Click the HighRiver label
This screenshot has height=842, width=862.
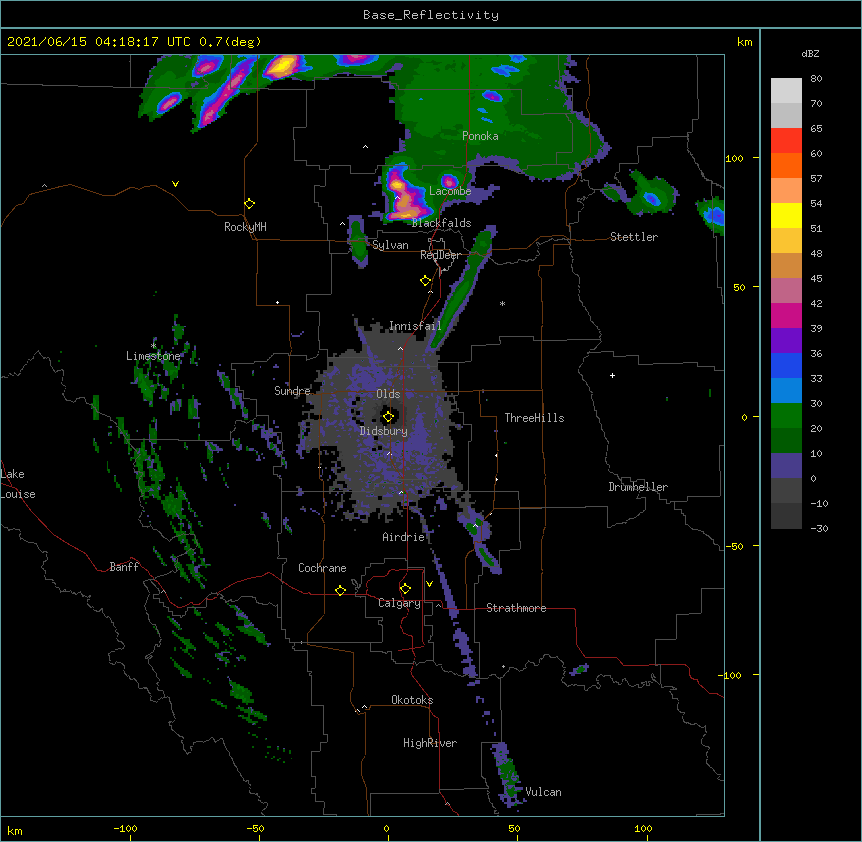pos(430,743)
